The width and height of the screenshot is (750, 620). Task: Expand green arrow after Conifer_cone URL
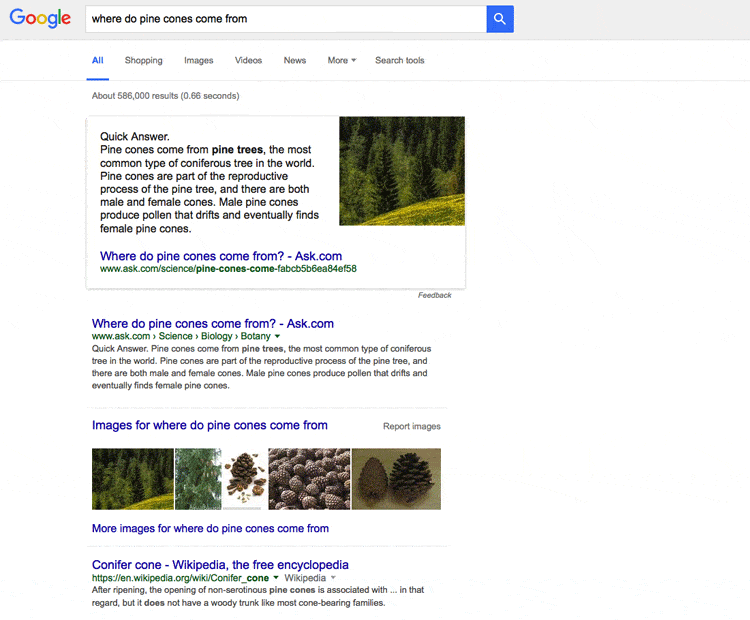coord(276,578)
